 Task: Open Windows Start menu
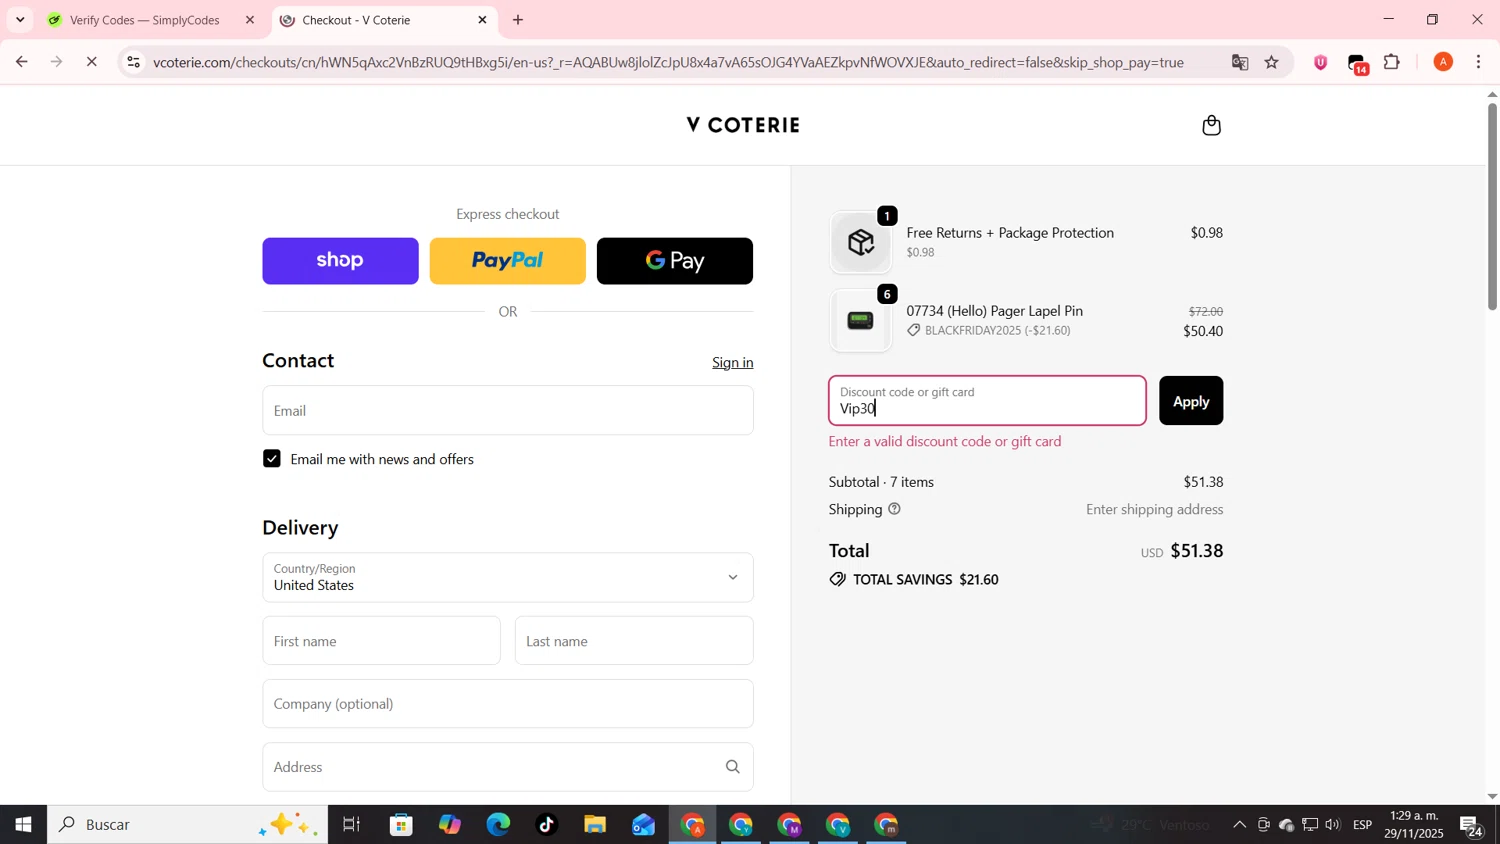coord(23,825)
